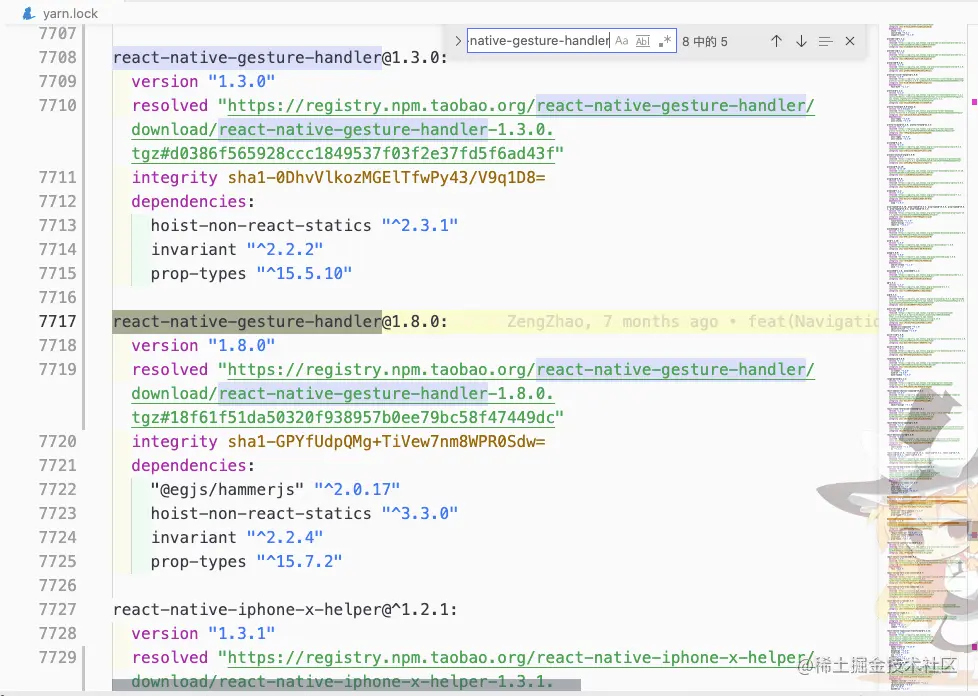Click highlighted react-native-gesture-handler@1.8.0 heading

(280, 321)
